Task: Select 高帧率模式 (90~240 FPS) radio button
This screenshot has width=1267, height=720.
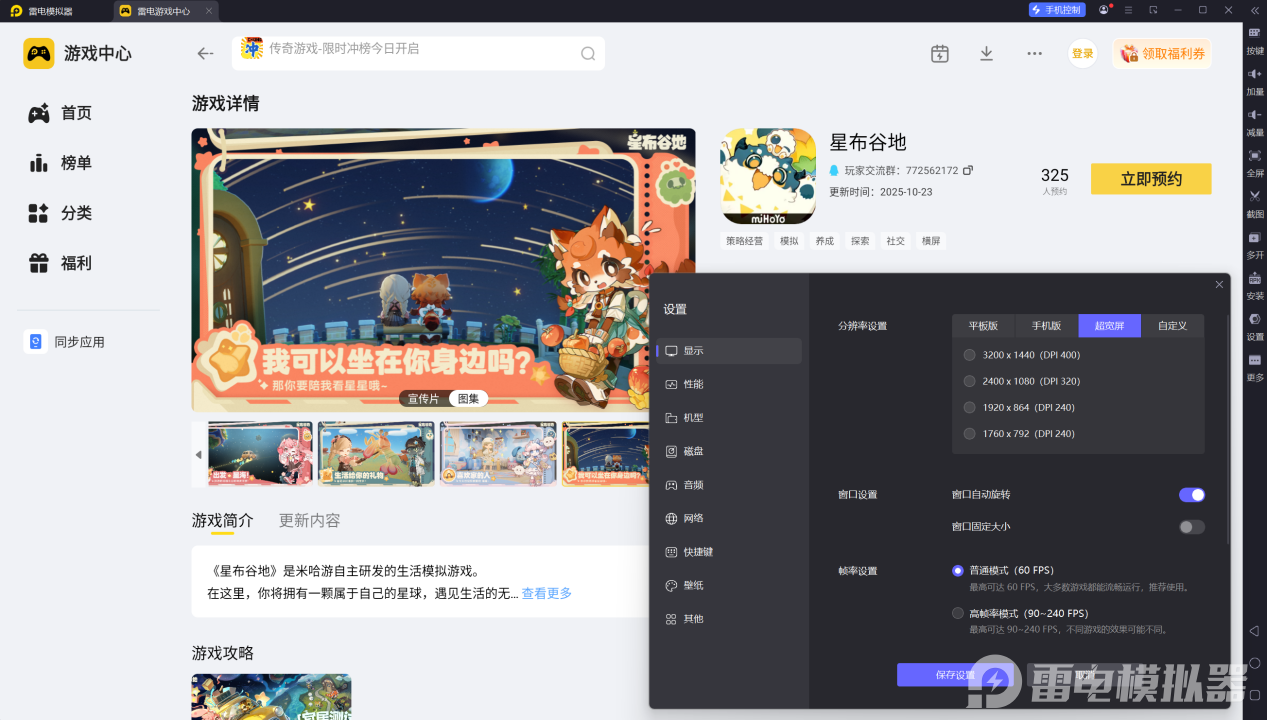Action: tap(958, 613)
